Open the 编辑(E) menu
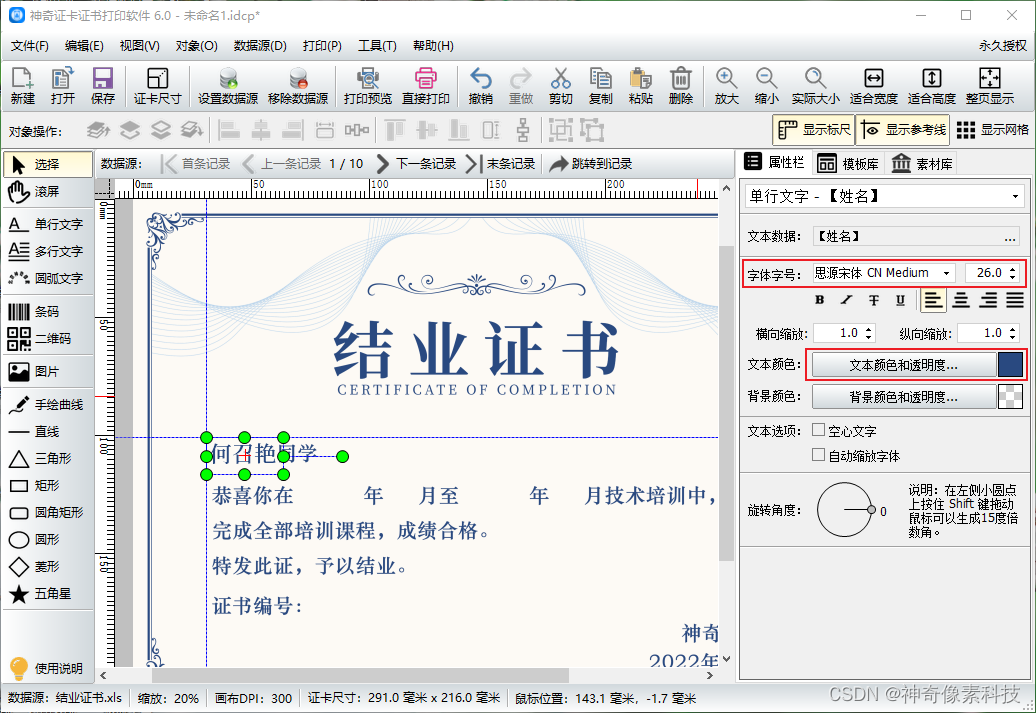Viewport: 1036px width, 713px height. 84,46
